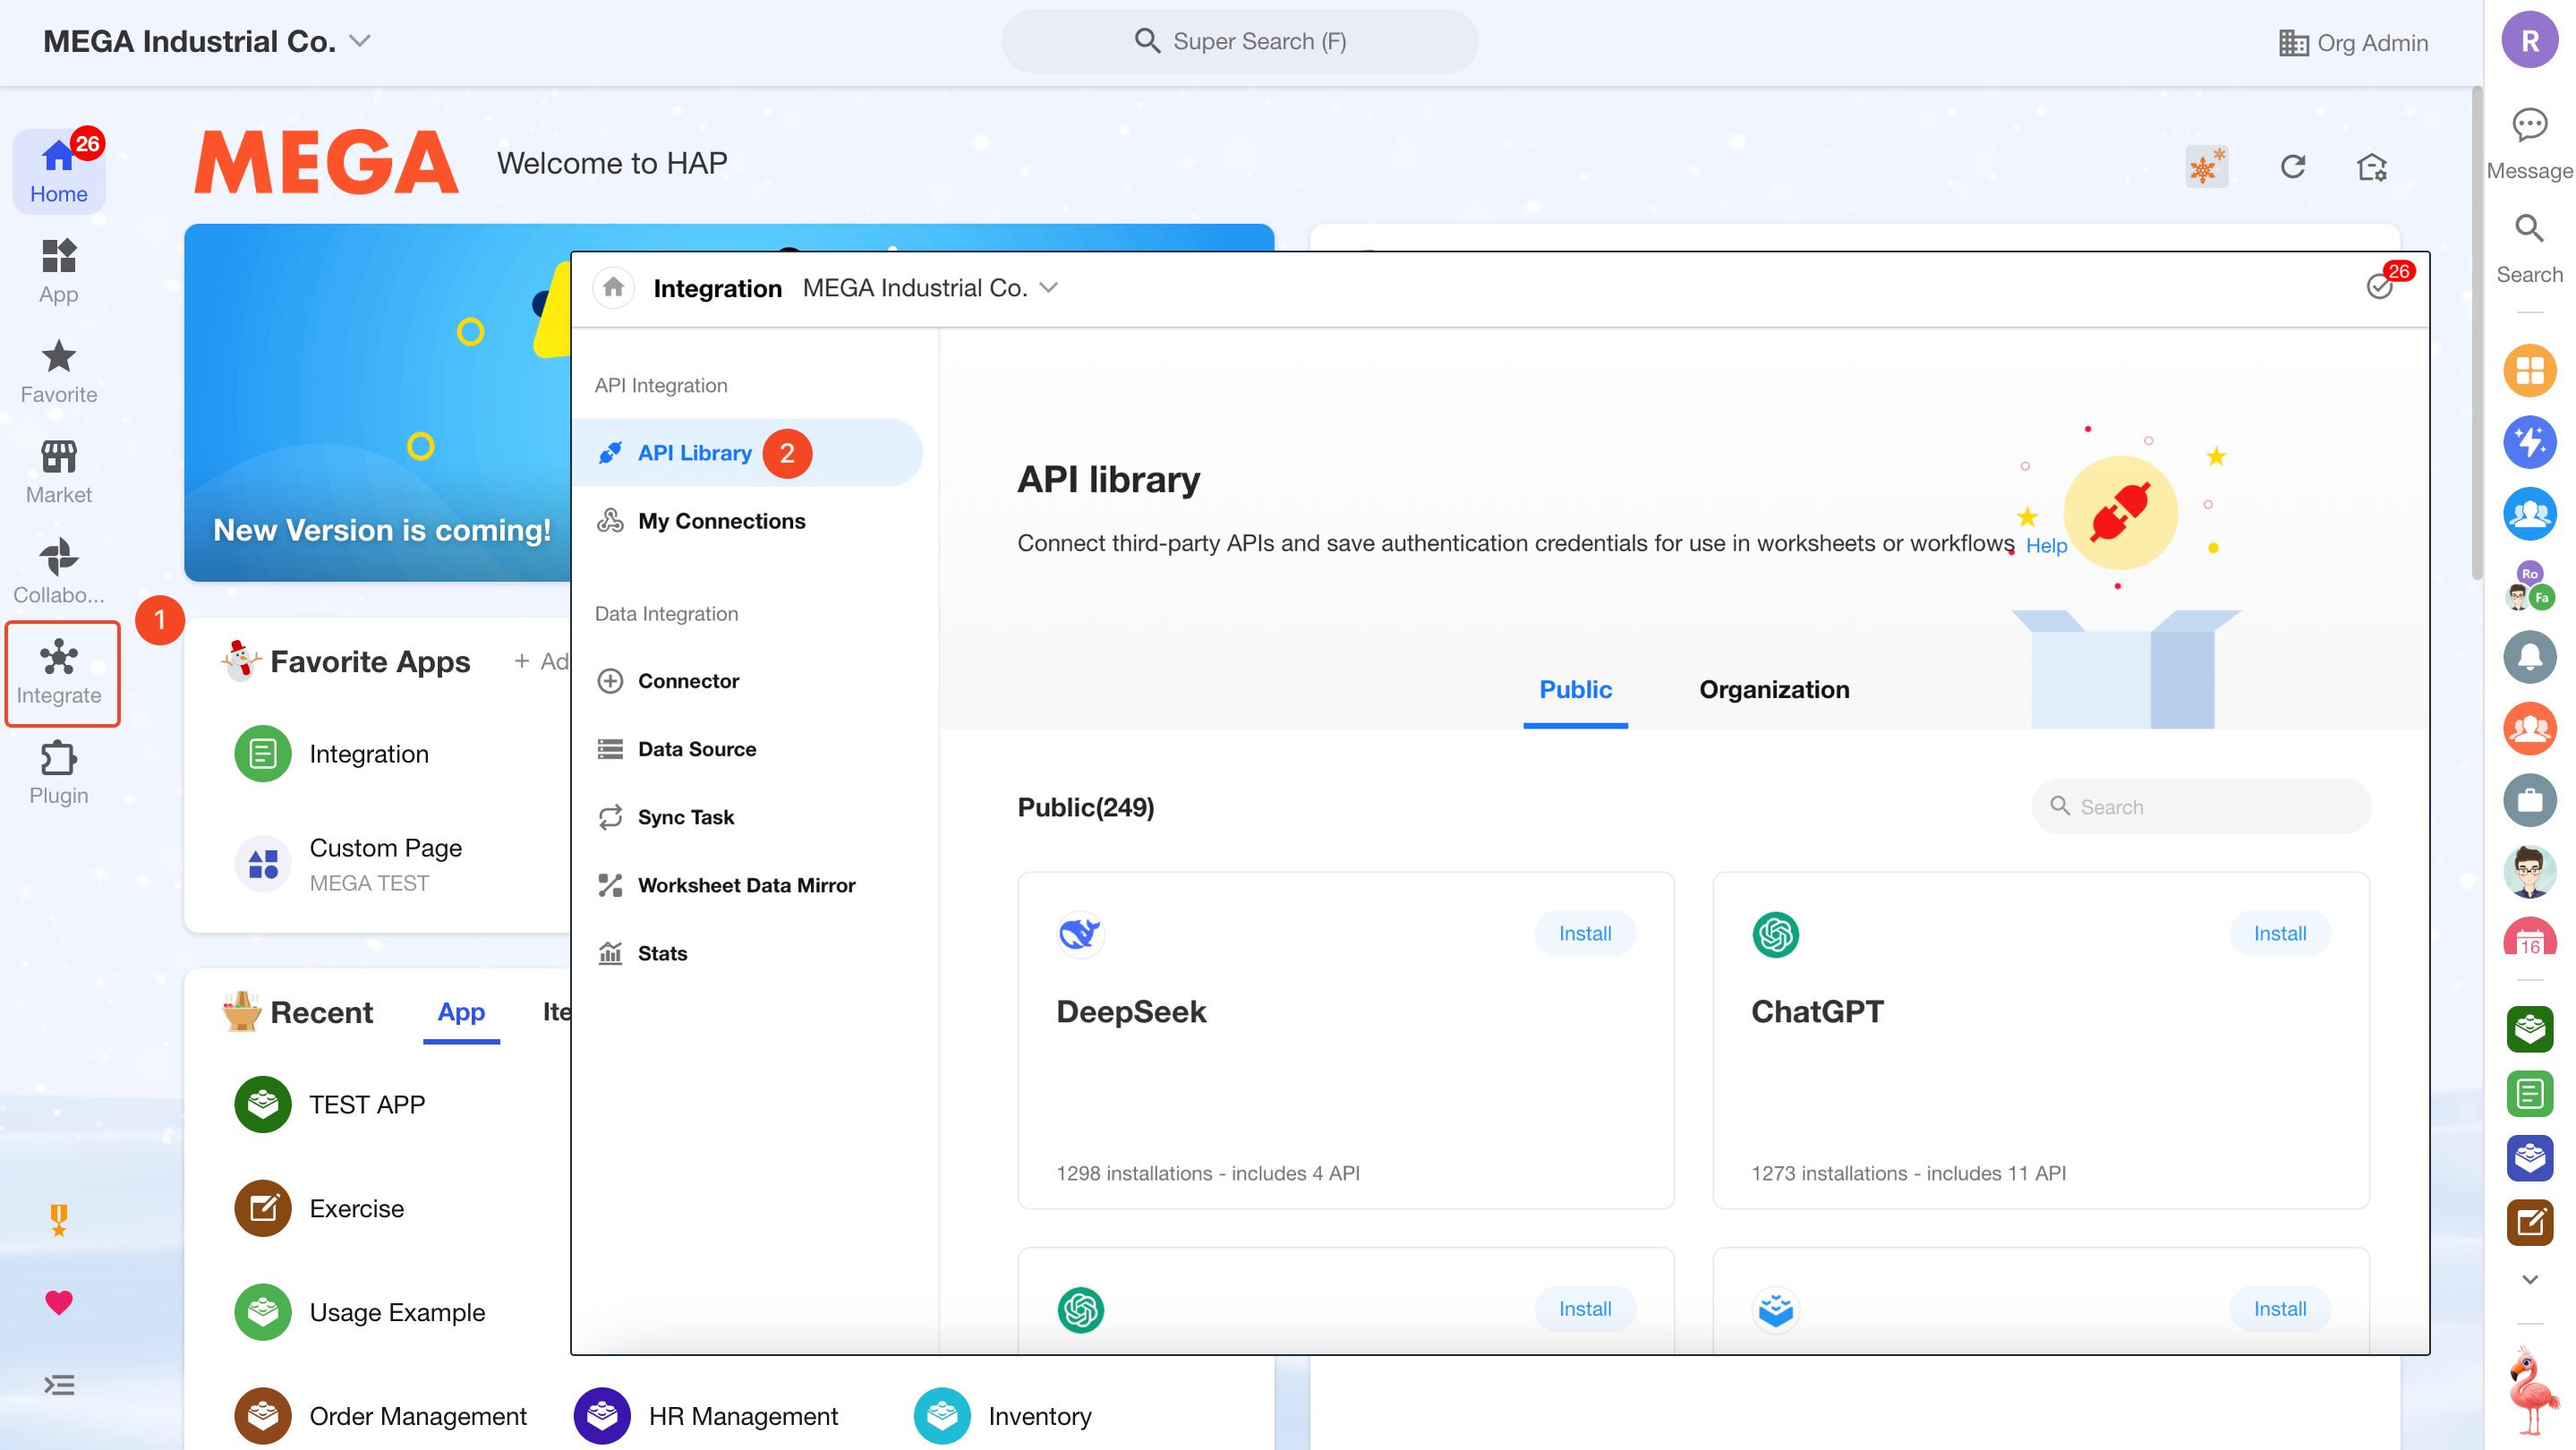
Task: Click the Super Search bar
Action: point(1240,41)
